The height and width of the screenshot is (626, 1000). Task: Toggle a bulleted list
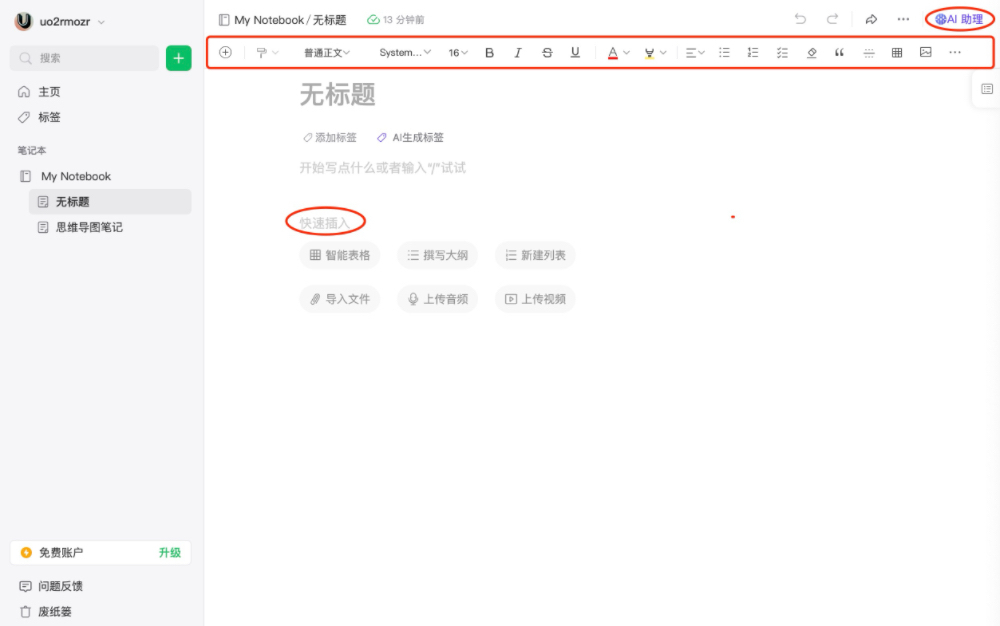point(724,52)
